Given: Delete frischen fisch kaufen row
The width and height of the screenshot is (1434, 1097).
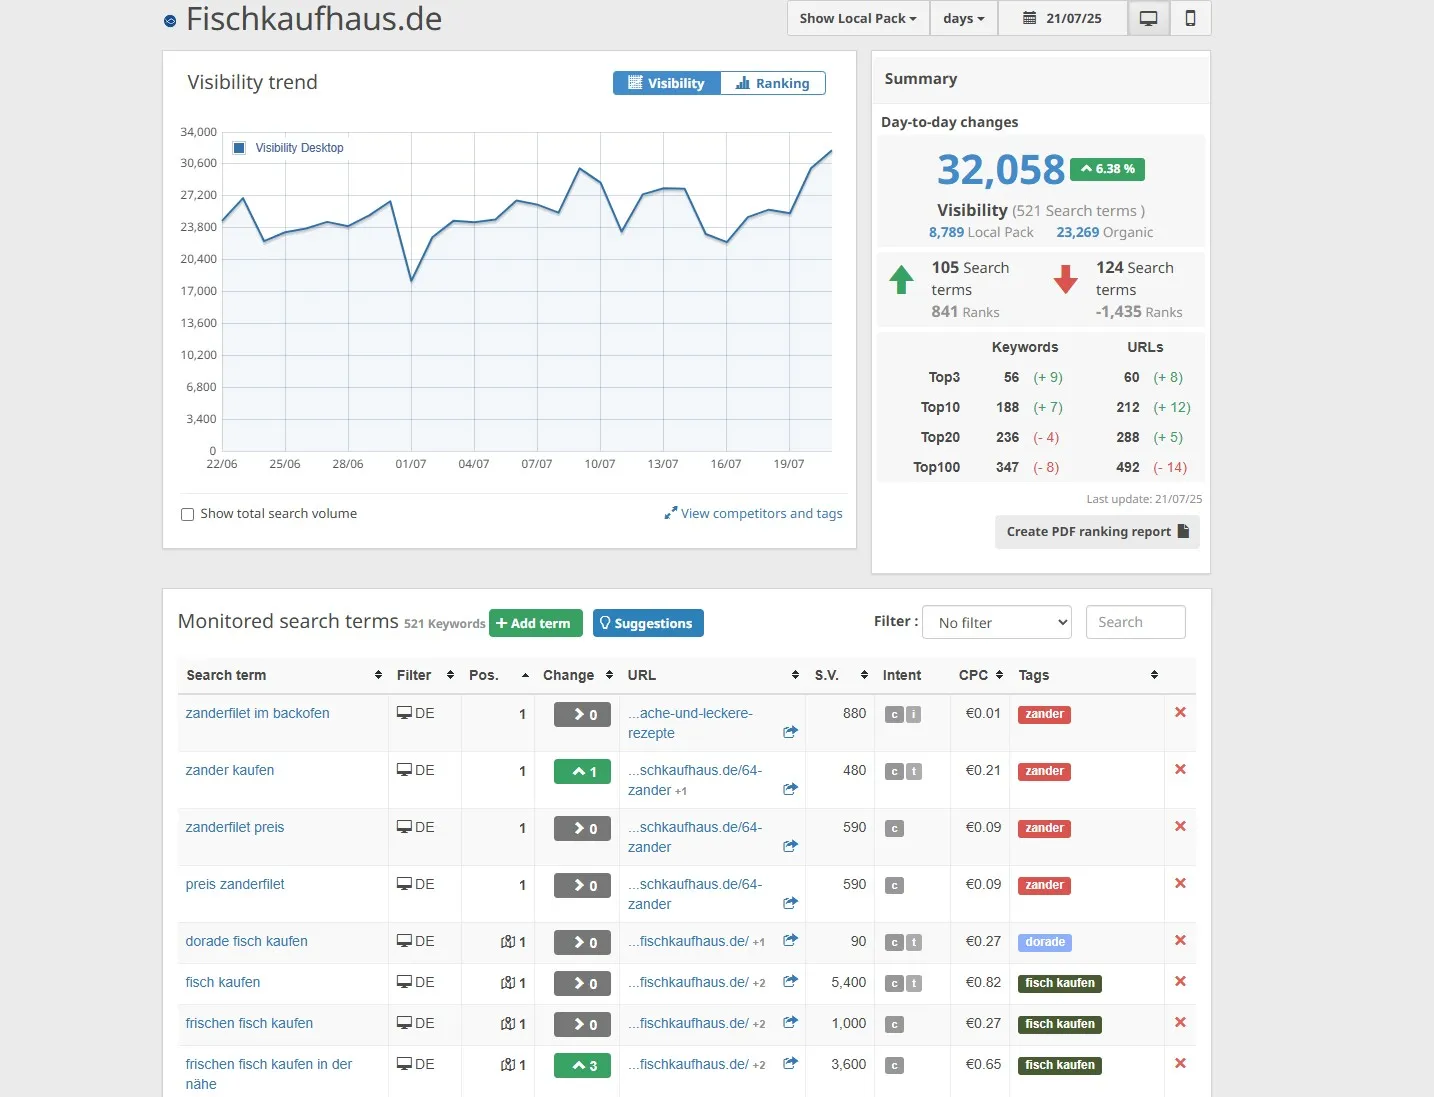Looking at the screenshot, I should coord(1180,1022).
